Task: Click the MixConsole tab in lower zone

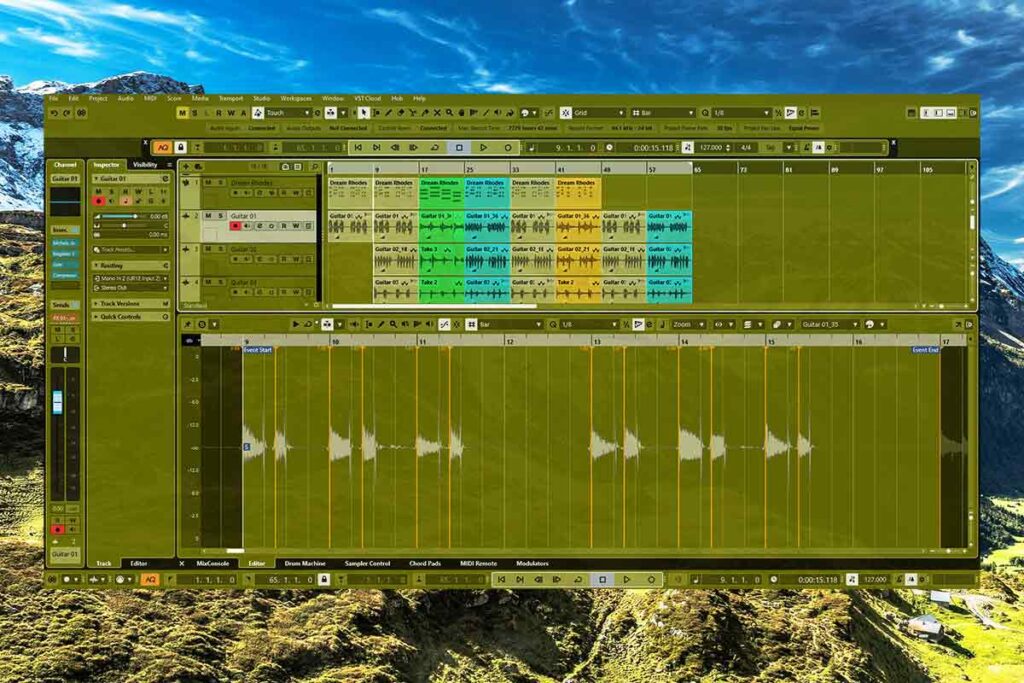Action: pyautogui.click(x=213, y=563)
